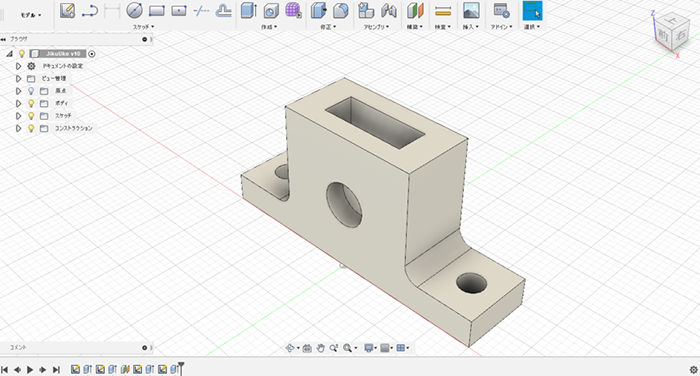Image resolution: width=700 pixels, height=376 pixels.
Task: Open the アセンブリ toolbar menu
Action: (x=376, y=27)
